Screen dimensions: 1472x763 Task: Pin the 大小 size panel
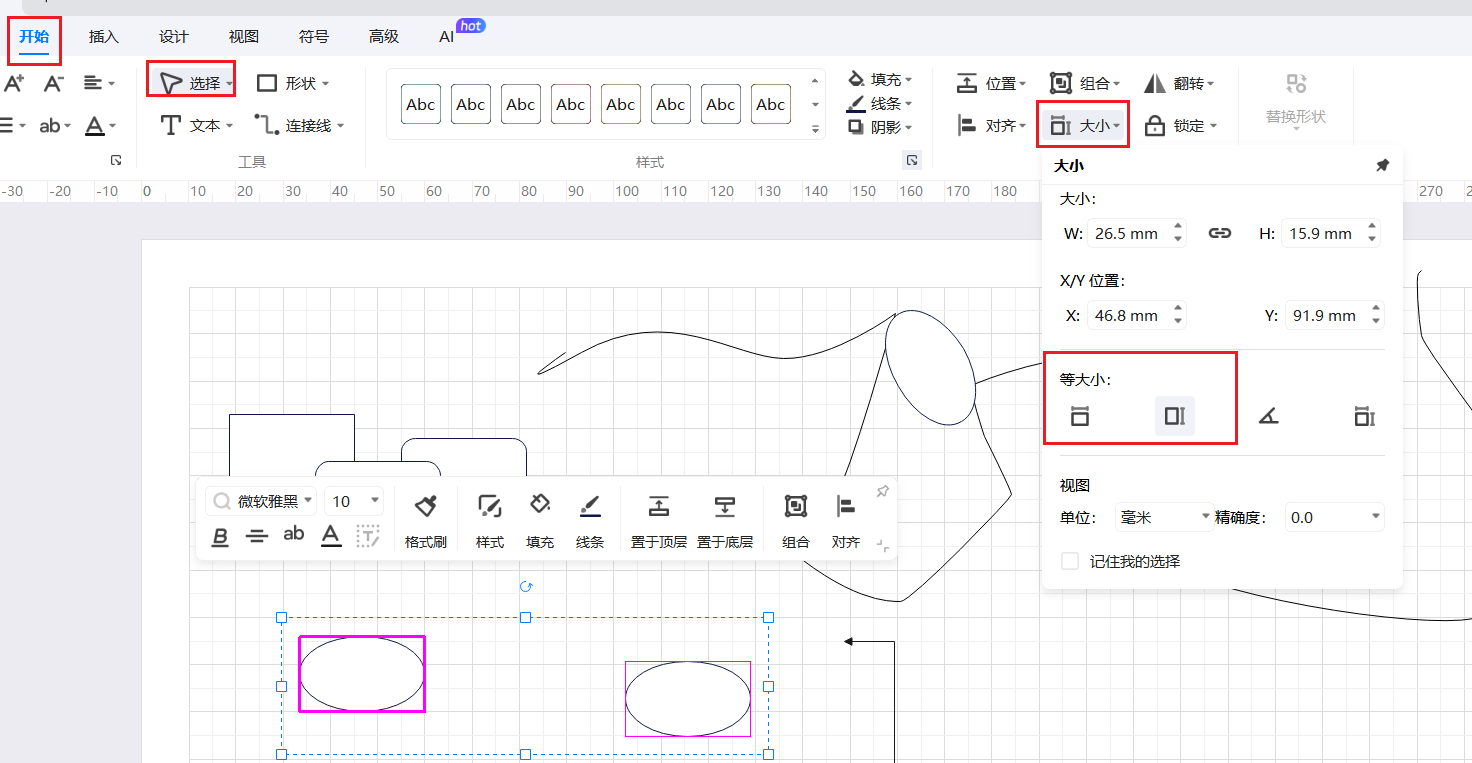[1382, 166]
